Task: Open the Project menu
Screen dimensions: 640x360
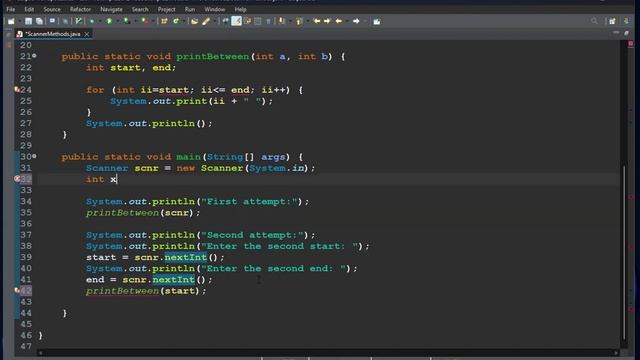Action: 166,9
